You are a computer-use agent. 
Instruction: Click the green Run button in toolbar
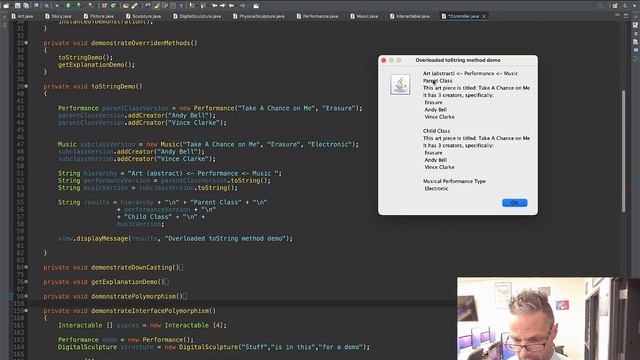68,6
